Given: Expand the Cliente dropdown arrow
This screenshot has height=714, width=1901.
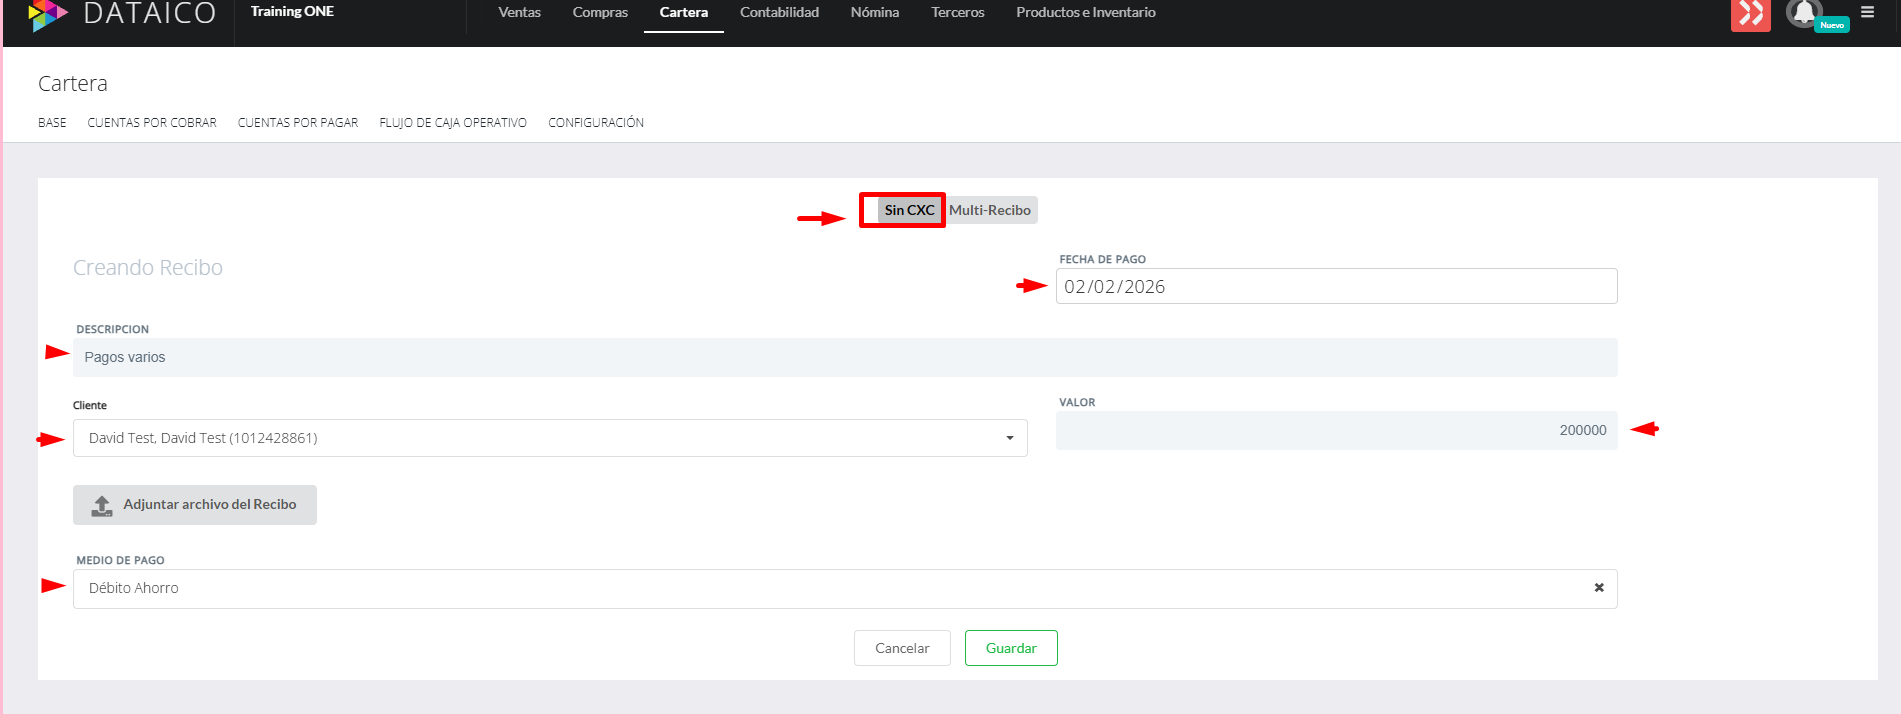Looking at the screenshot, I should [1009, 438].
